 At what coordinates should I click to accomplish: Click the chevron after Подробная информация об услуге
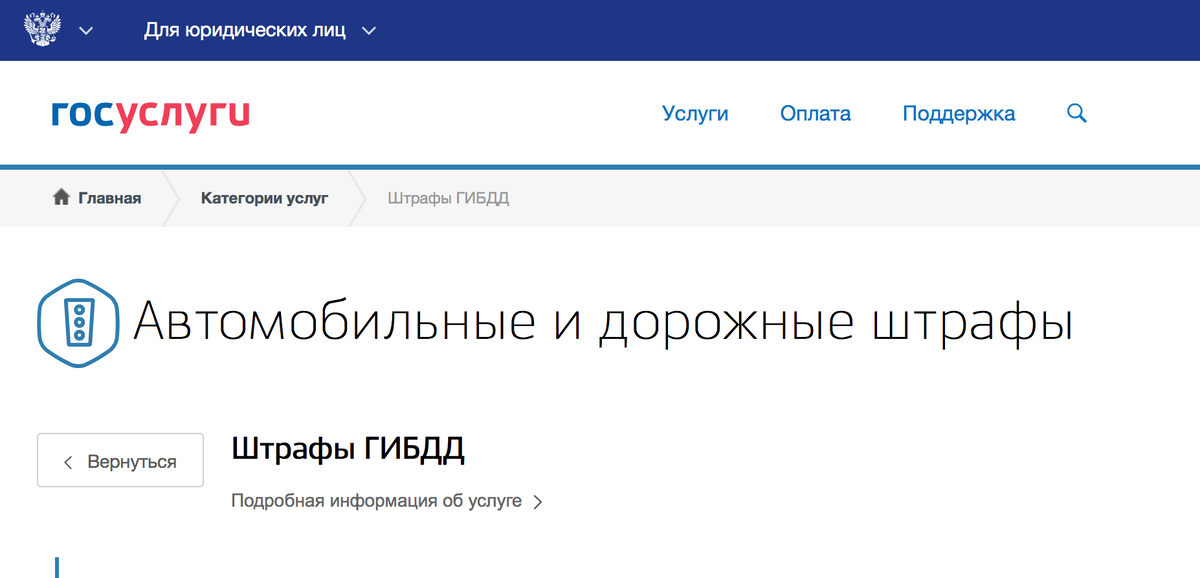[539, 501]
